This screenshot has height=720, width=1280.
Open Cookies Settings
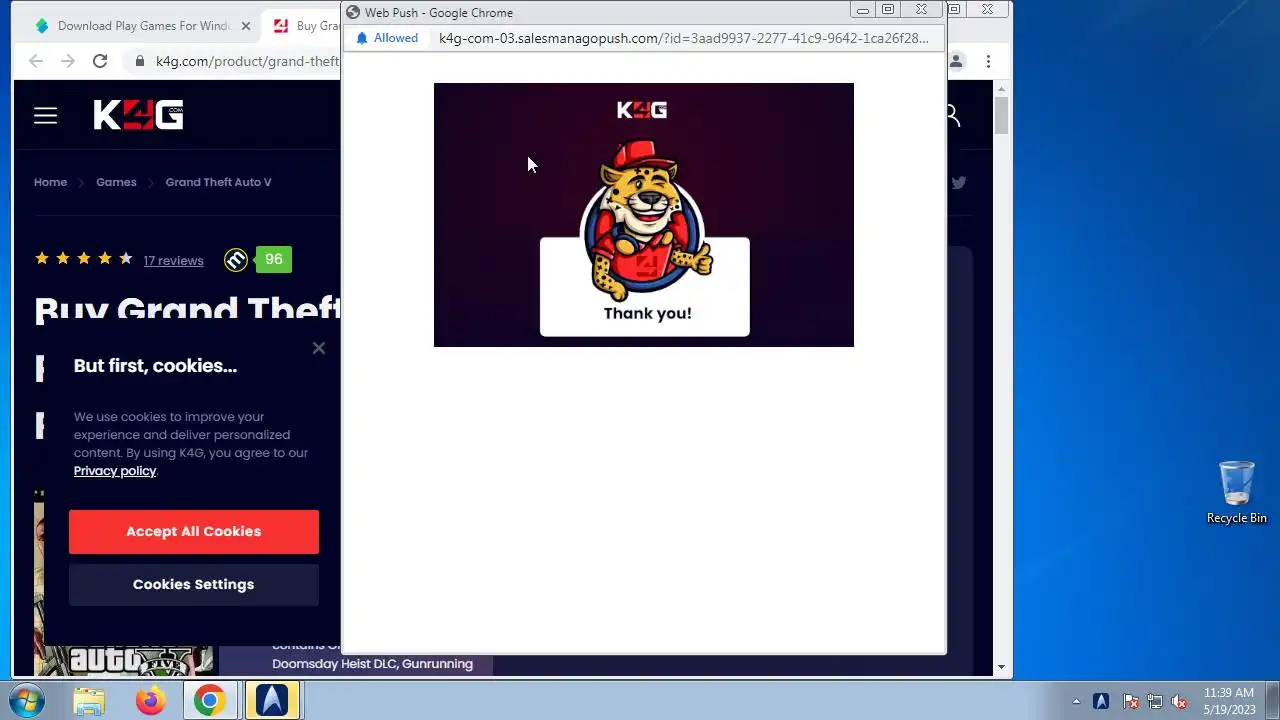[194, 584]
